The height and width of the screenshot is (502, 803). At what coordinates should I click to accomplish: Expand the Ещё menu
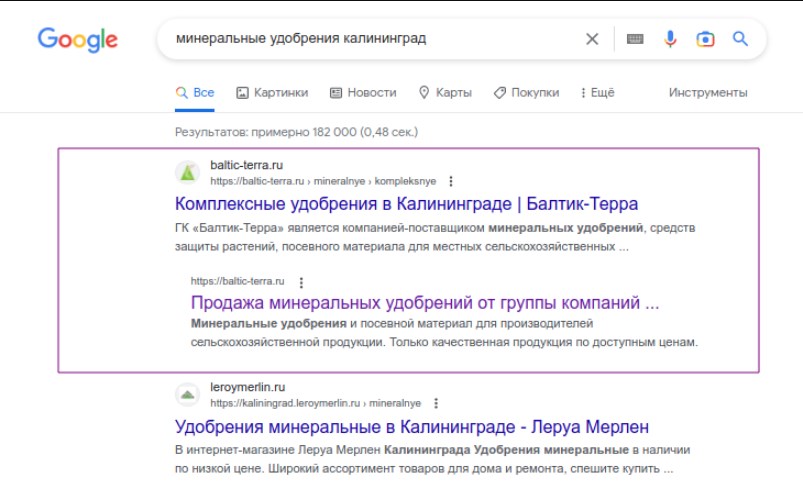597,93
